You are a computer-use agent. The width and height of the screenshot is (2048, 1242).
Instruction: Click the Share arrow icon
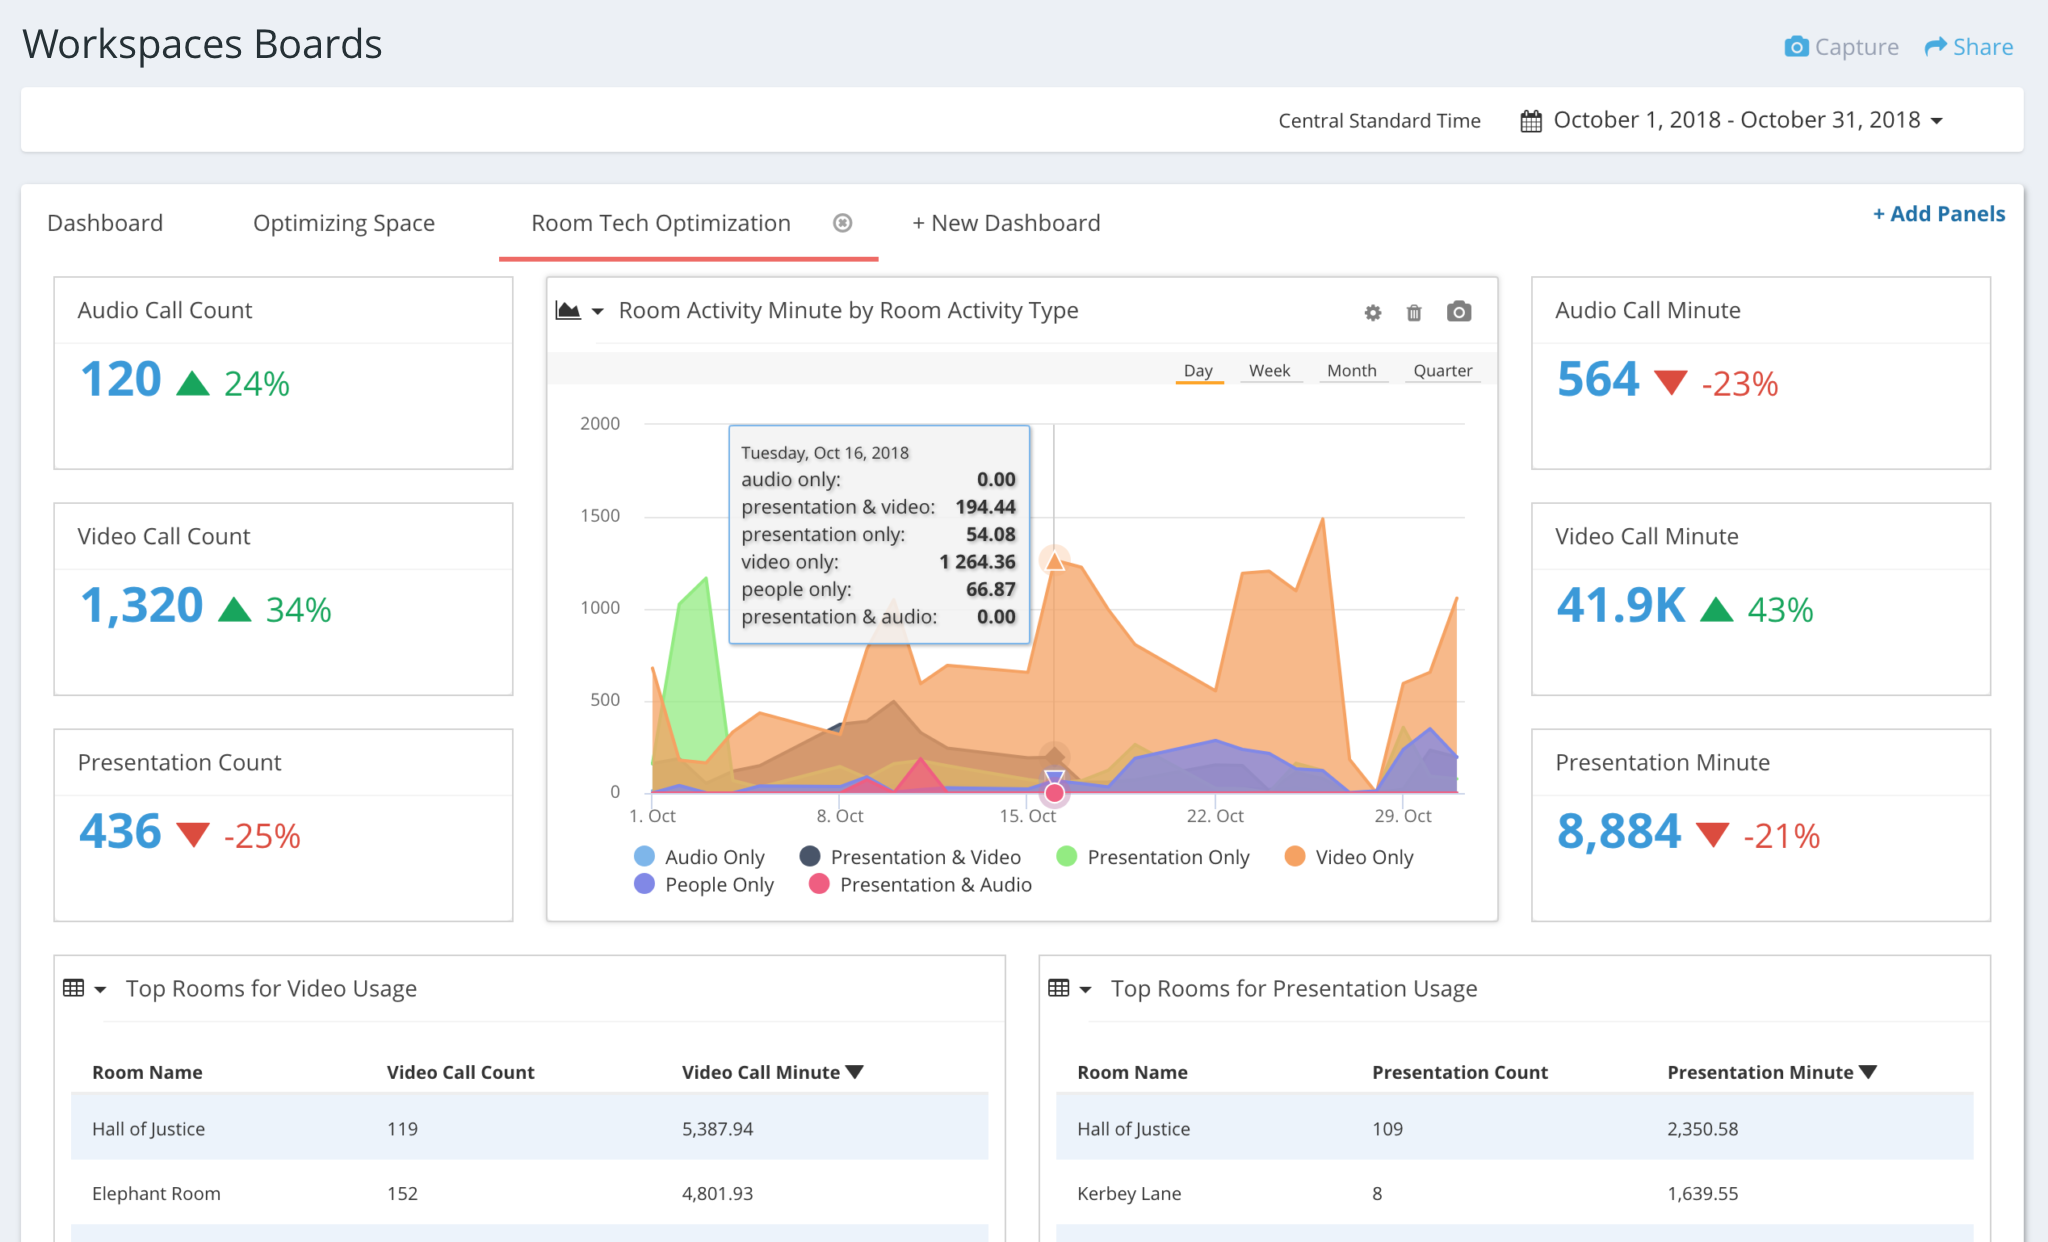pos(1936,47)
